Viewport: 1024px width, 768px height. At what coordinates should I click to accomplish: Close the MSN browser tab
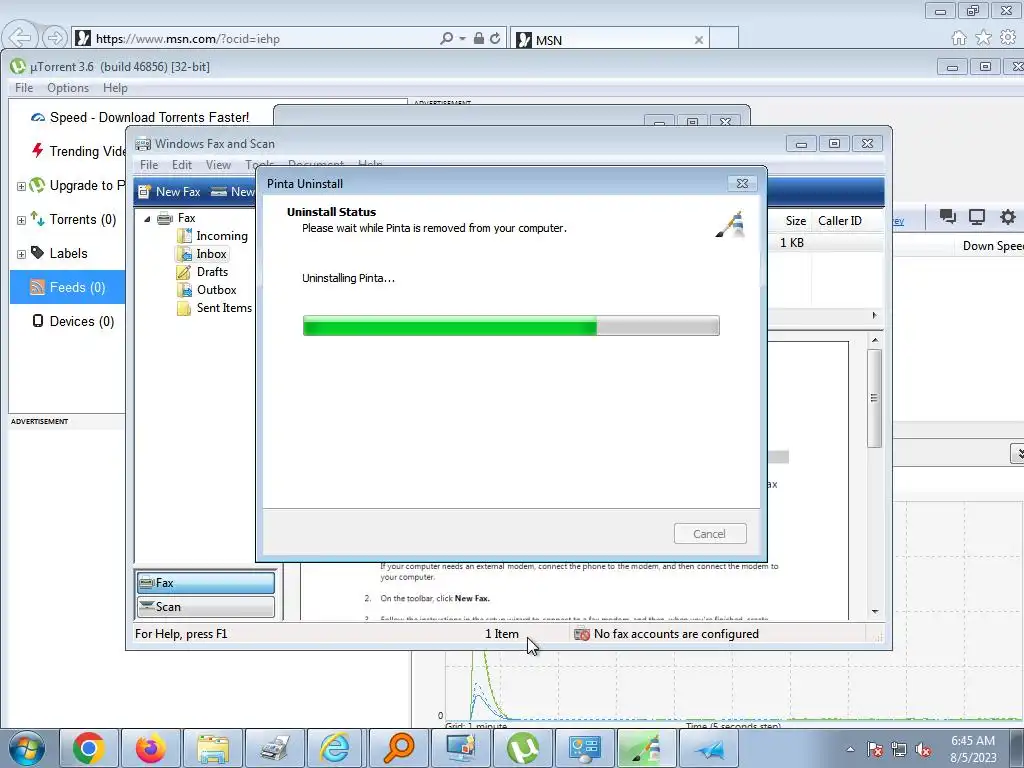[699, 40]
